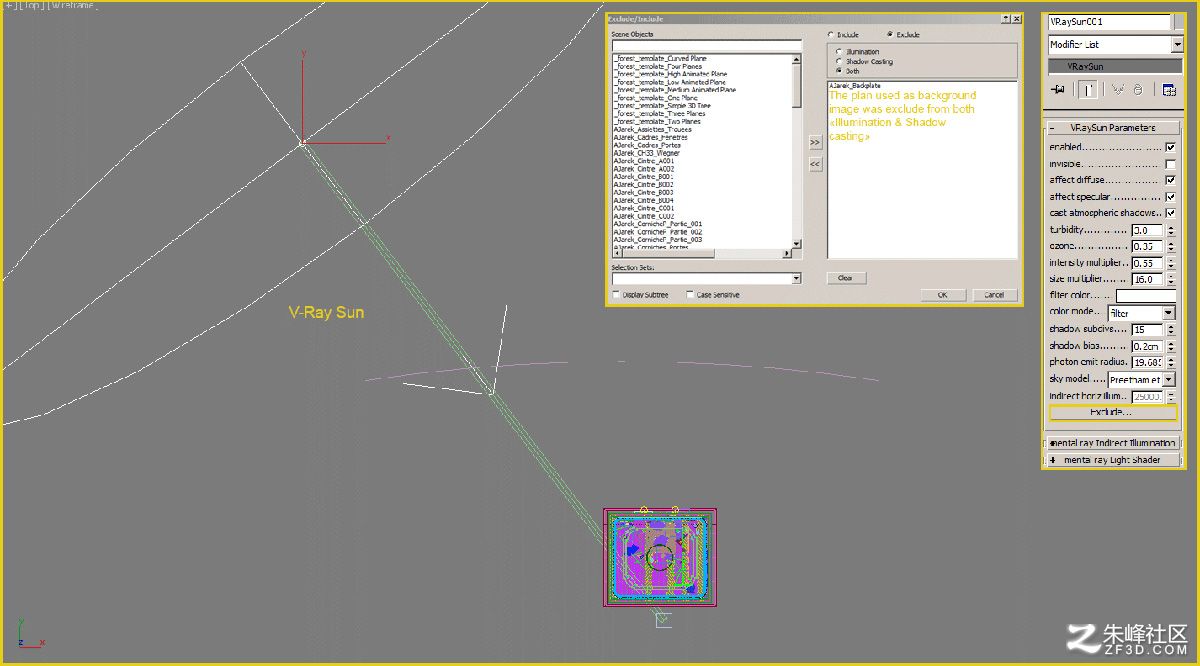This screenshot has height=666, width=1200.
Task: Click the ozone spinner arrows
Action: [x=1170, y=247]
